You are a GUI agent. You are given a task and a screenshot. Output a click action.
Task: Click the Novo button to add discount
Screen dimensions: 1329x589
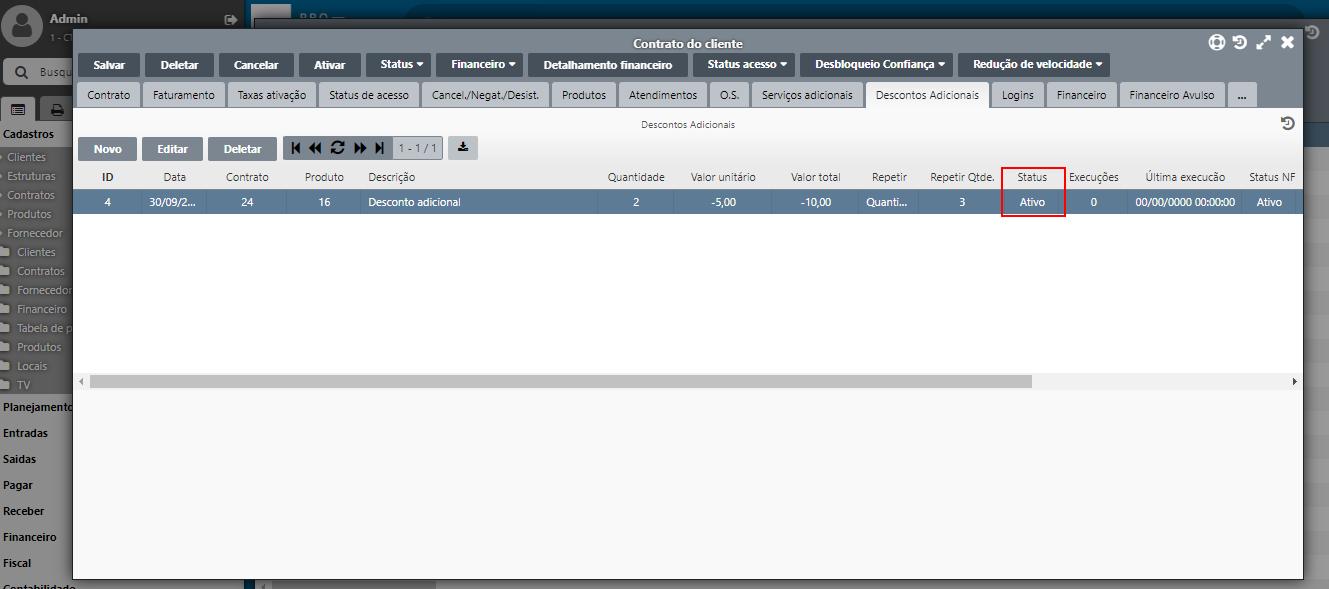[108, 149]
